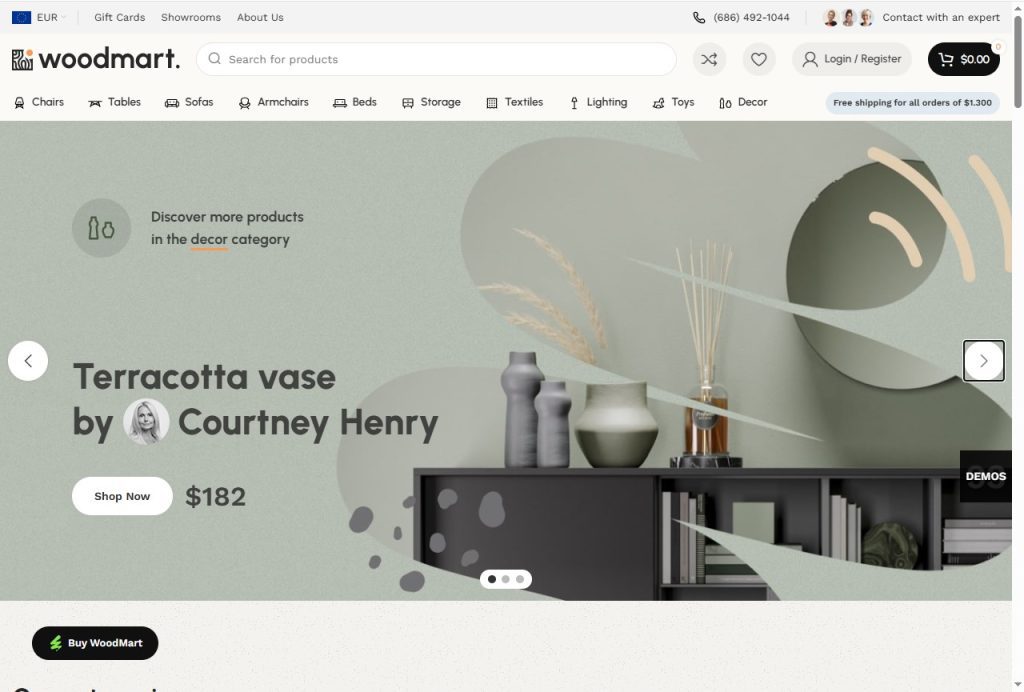Expand the EUR currency dropdown

(40, 17)
